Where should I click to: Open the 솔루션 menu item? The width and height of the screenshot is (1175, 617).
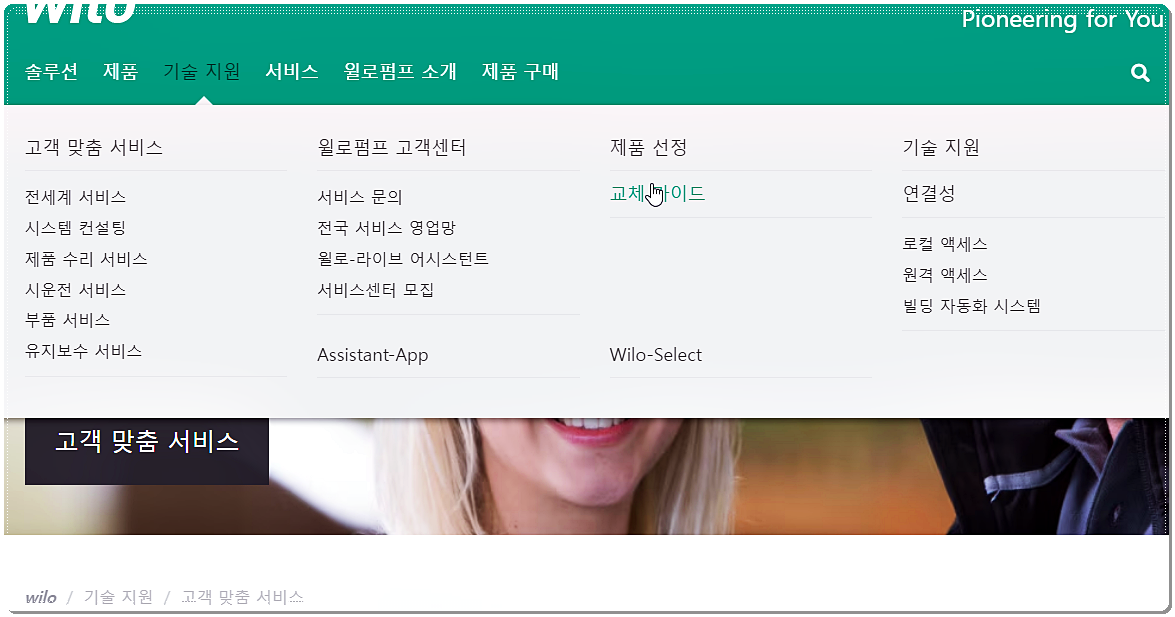pyautogui.click(x=50, y=71)
